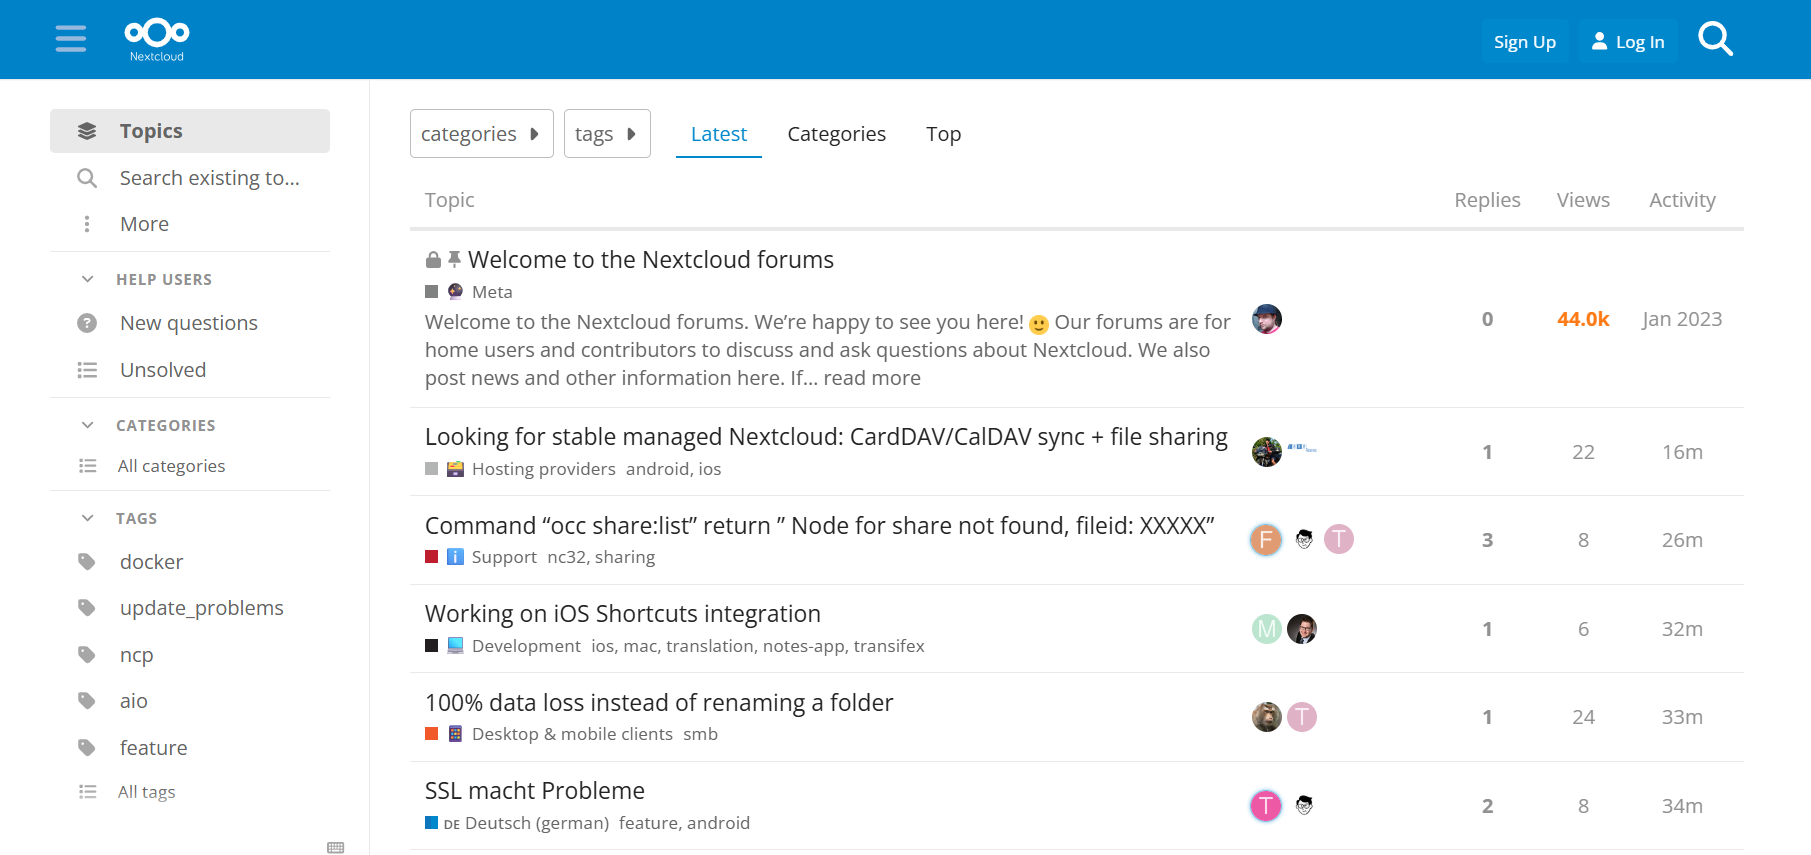Open the tags filter dropdown
This screenshot has width=1811, height=855.
(607, 134)
